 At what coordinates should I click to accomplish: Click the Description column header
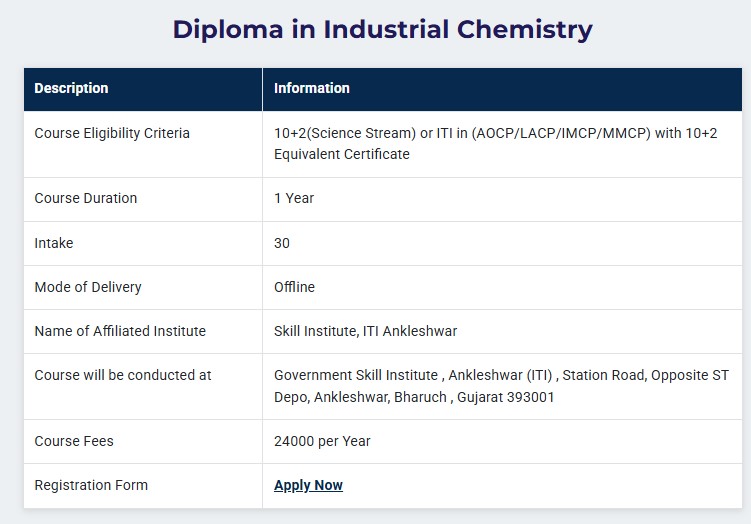click(71, 88)
